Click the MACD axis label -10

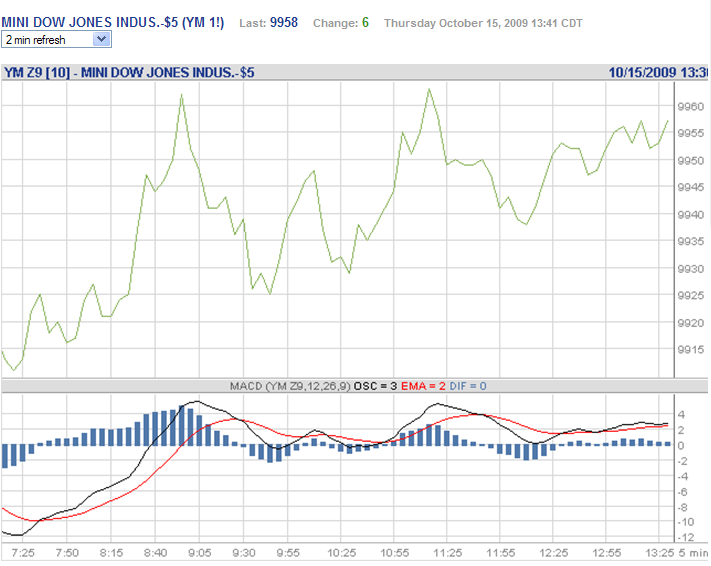pos(685,522)
